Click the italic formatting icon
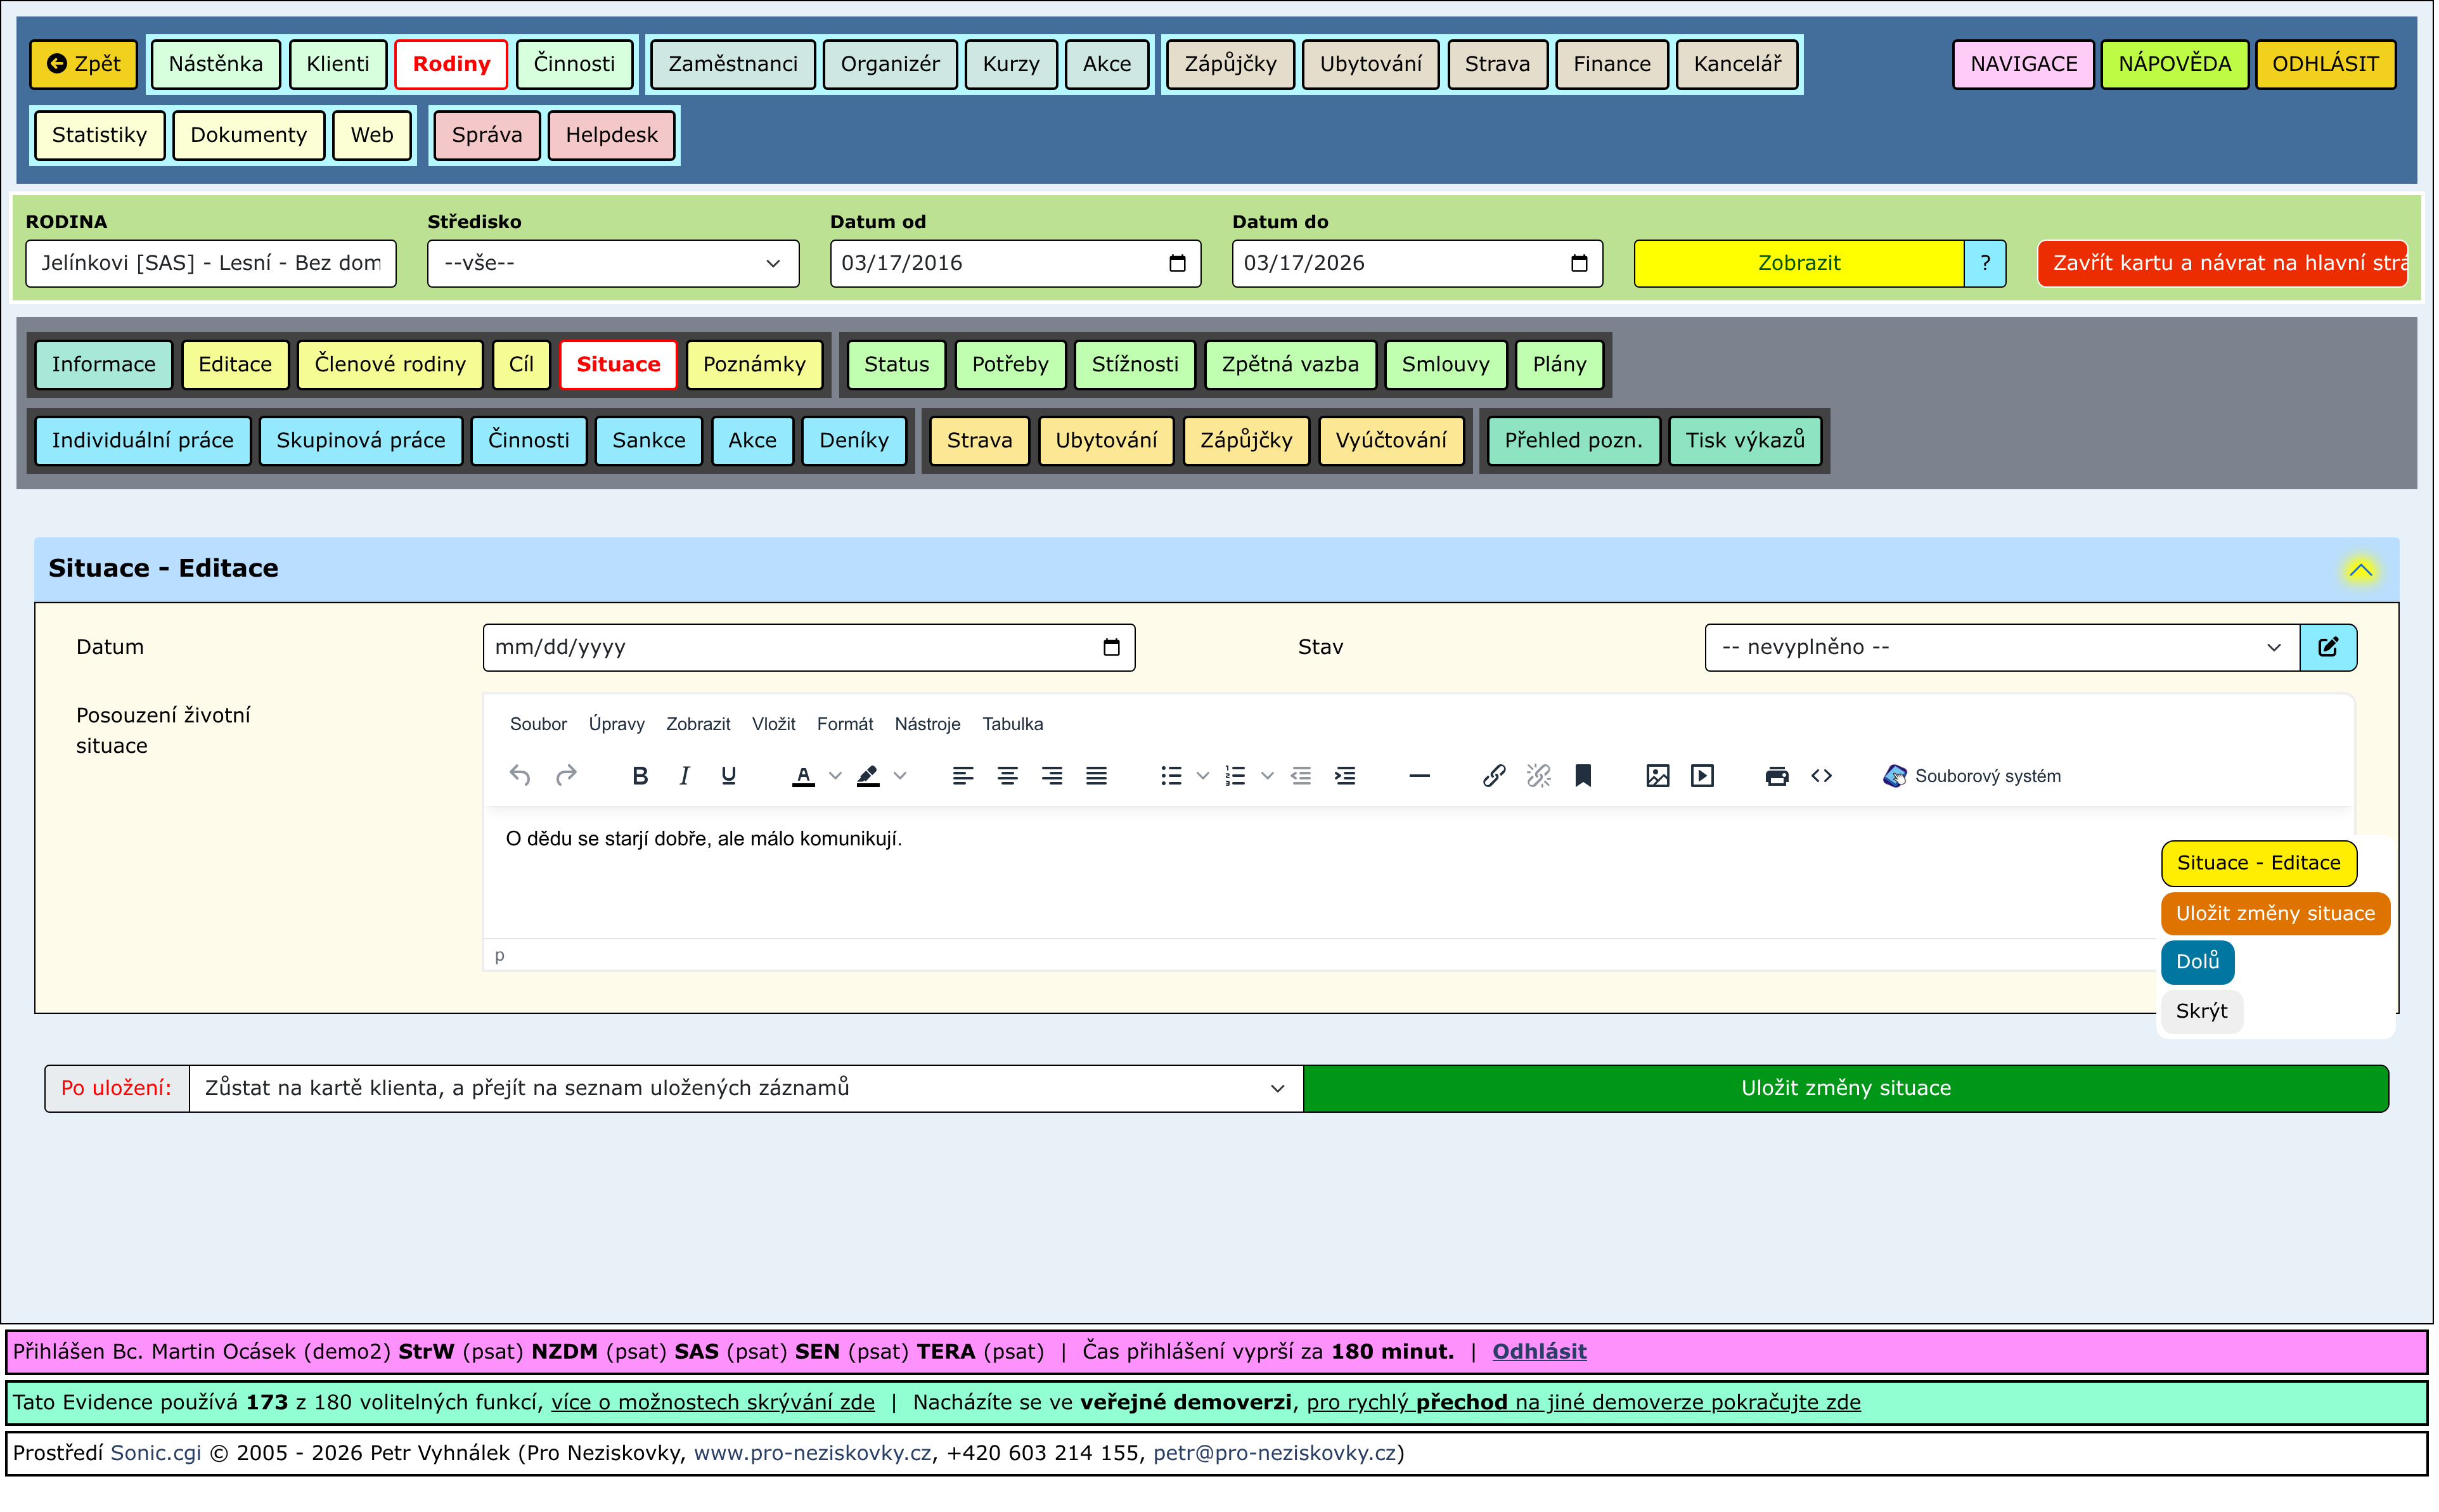This screenshot has width=2439, height=1512. coord(684,776)
